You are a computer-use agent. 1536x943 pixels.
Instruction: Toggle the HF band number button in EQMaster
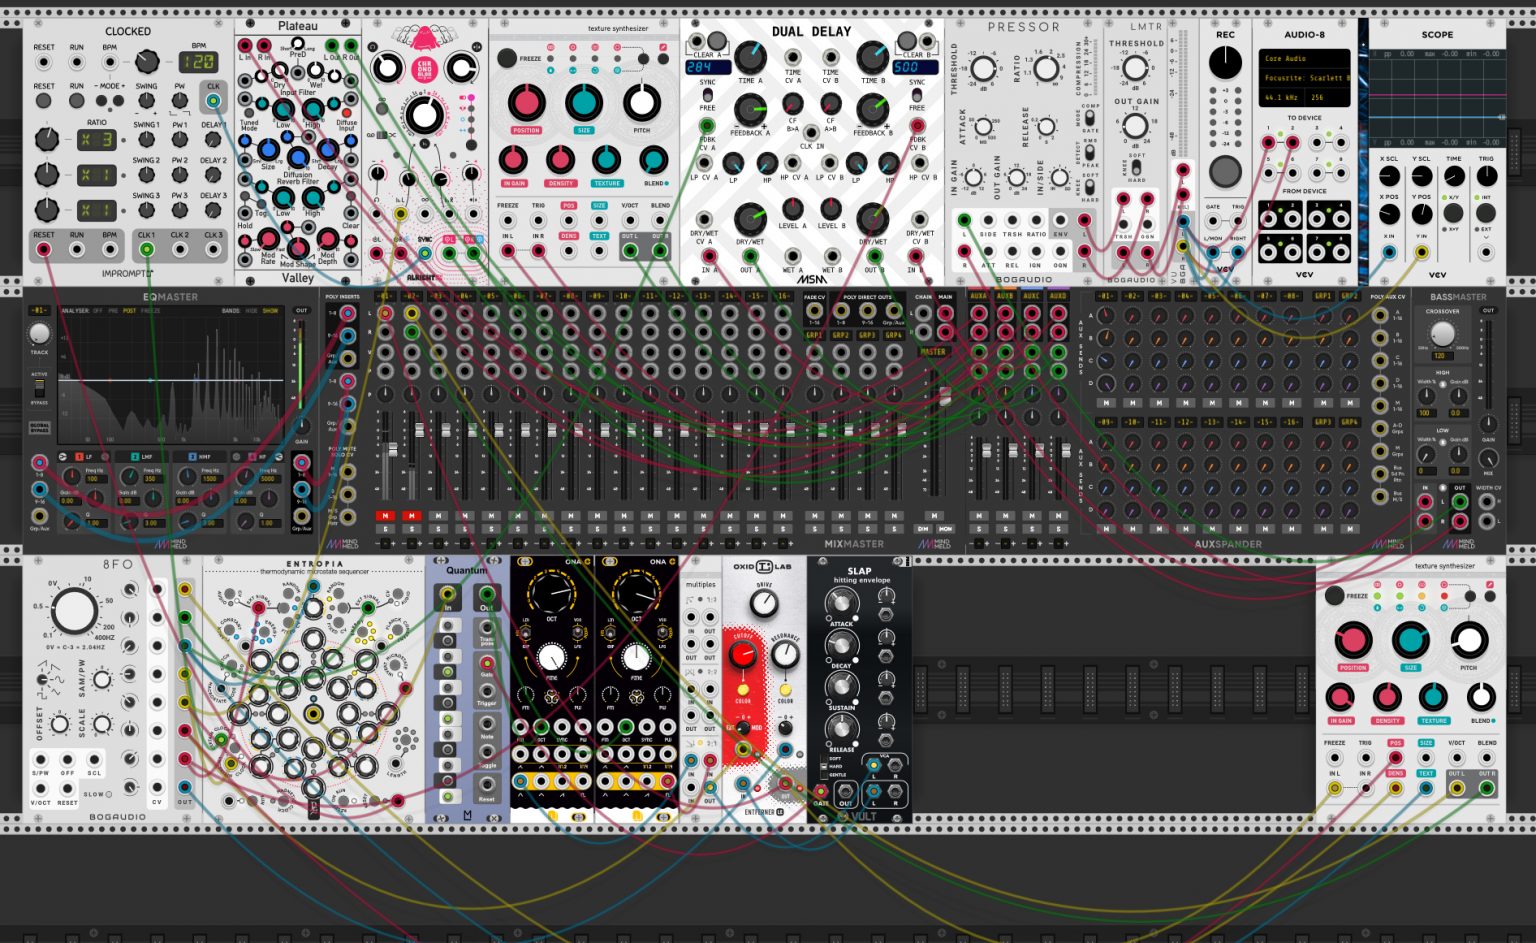(x=251, y=457)
